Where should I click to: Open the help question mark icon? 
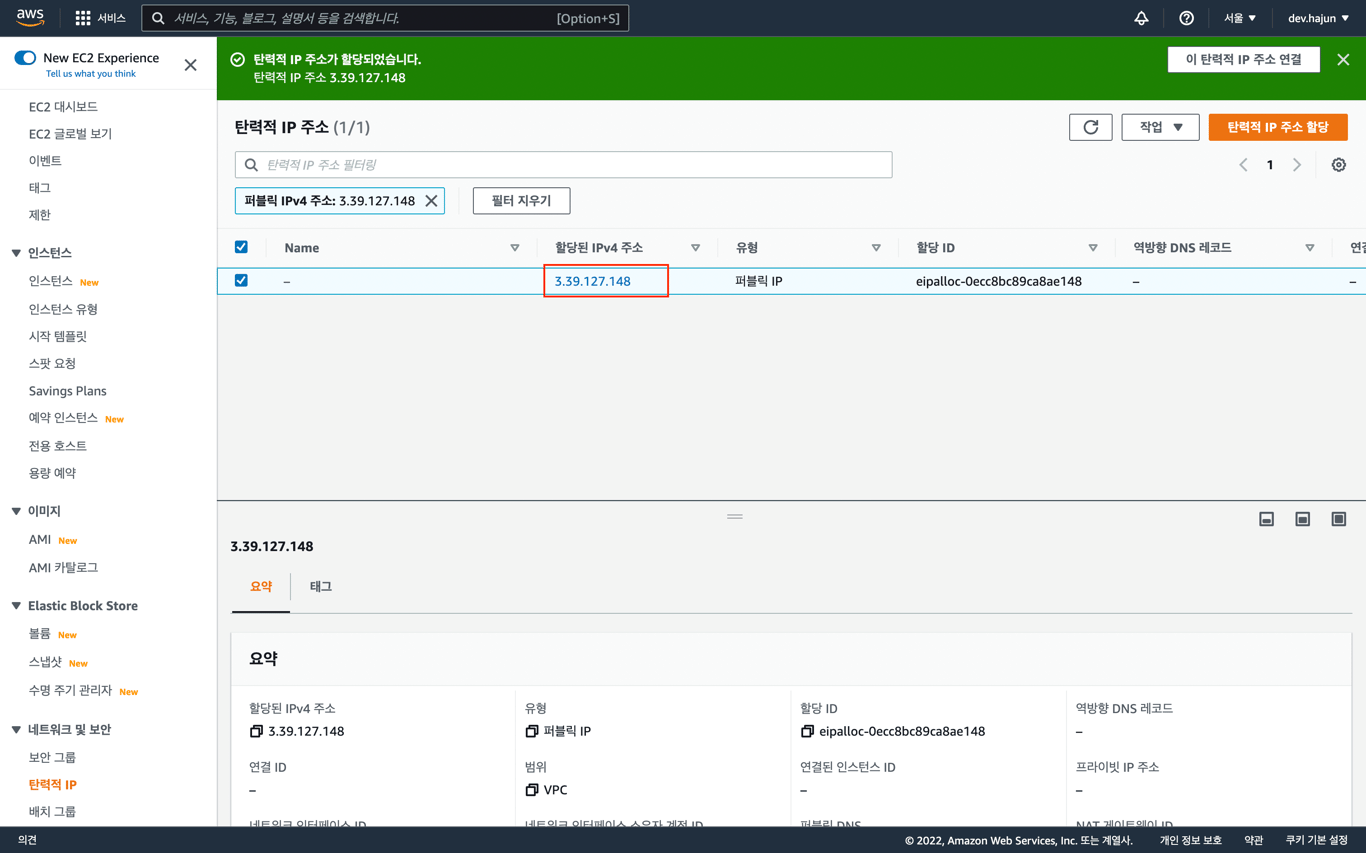(x=1186, y=18)
